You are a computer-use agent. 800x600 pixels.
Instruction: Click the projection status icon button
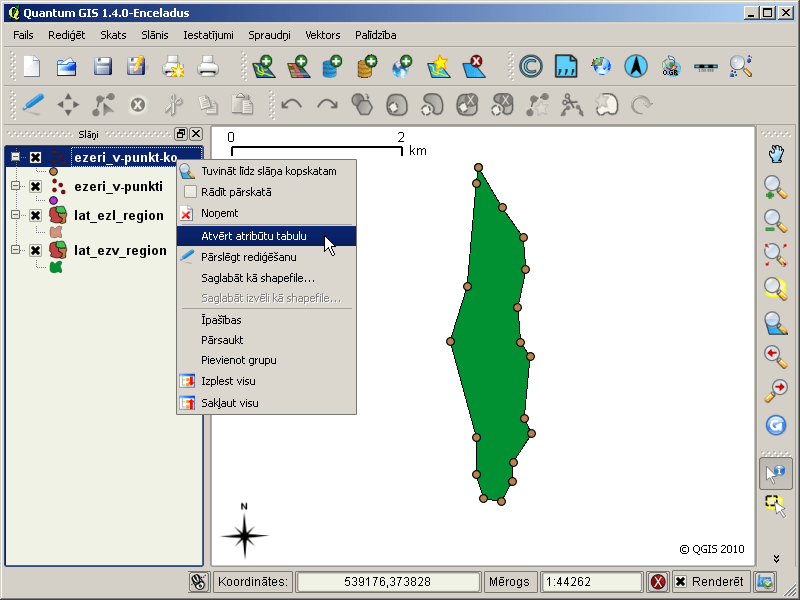point(765,582)
